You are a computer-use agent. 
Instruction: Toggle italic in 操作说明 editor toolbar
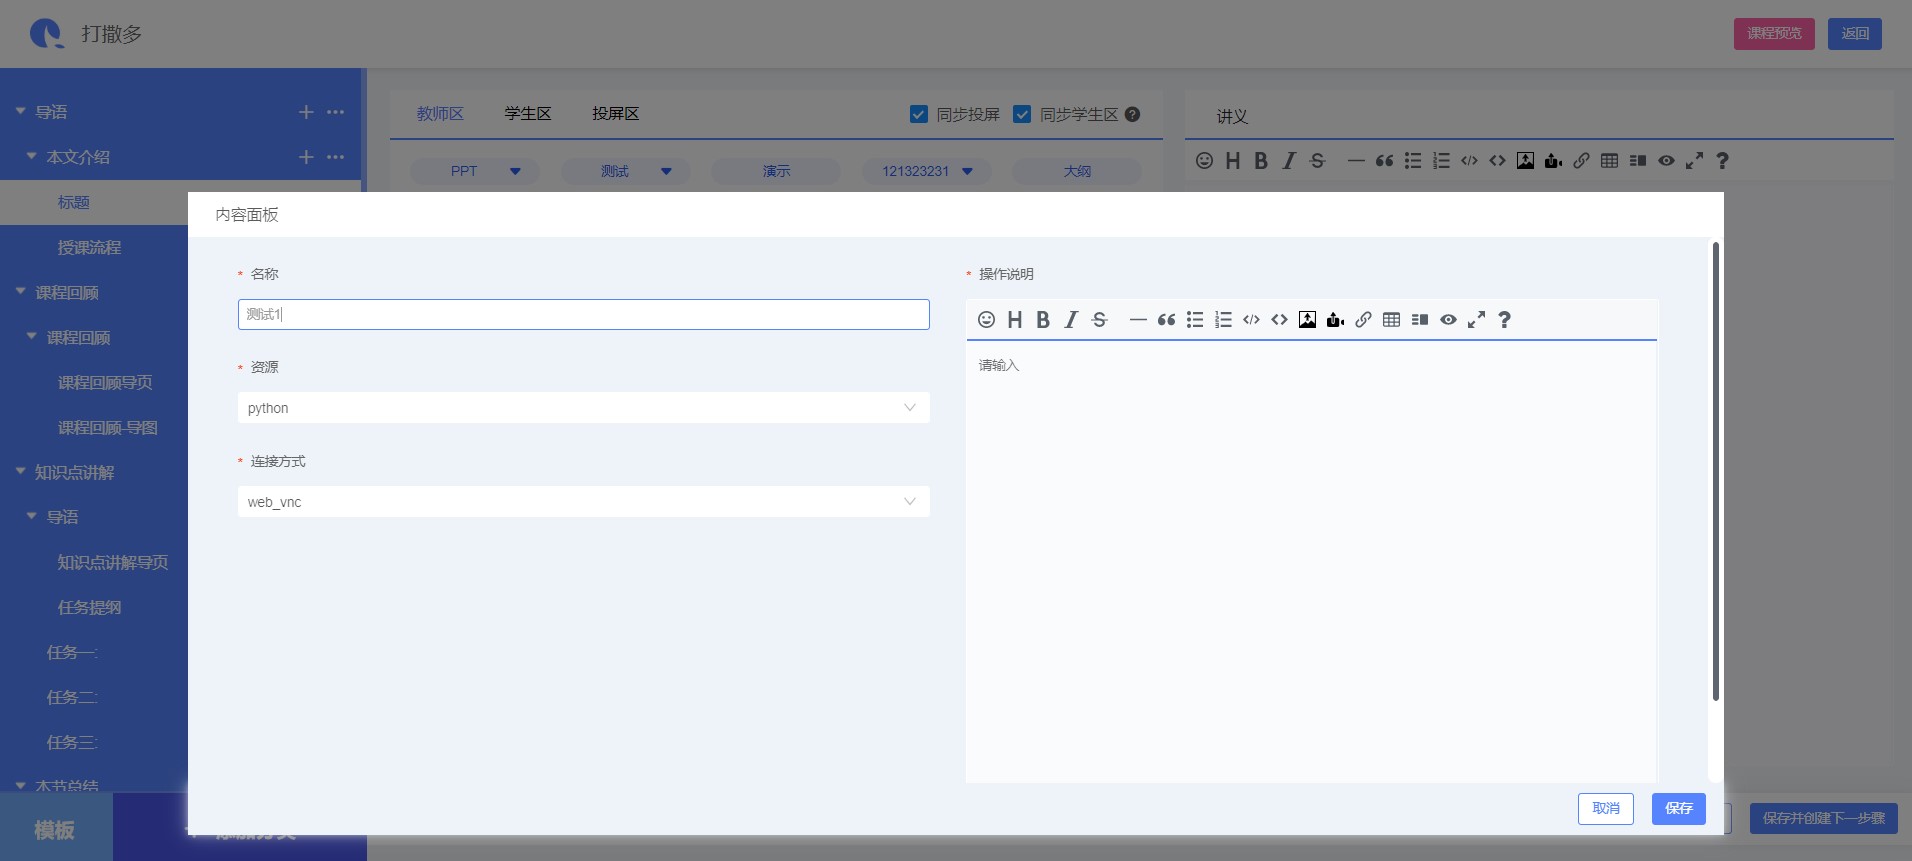1071,320
